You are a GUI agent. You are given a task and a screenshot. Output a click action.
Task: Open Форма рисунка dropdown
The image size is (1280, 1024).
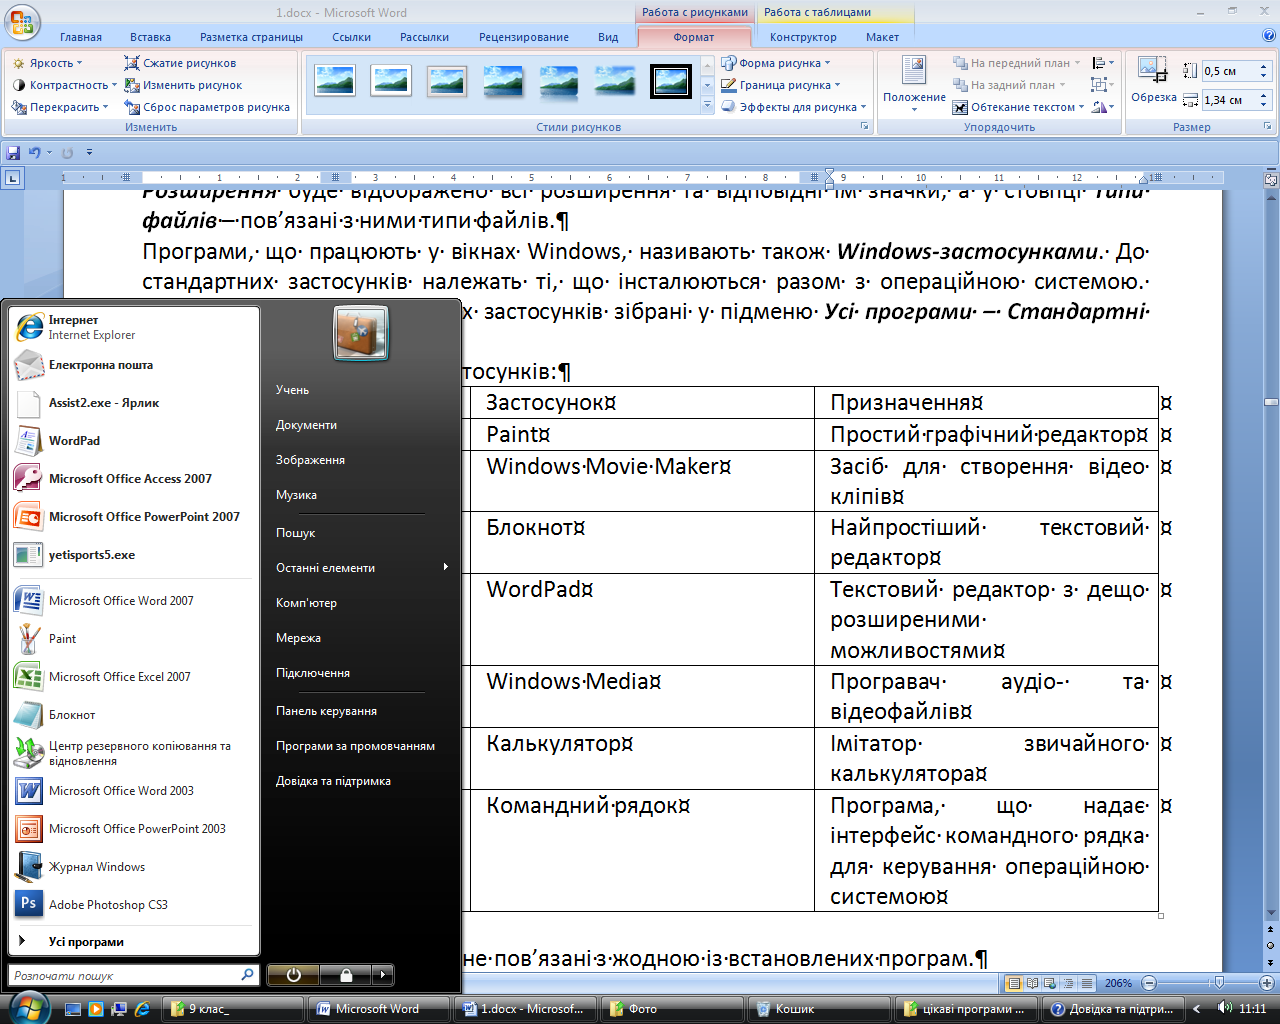(776, 63)
